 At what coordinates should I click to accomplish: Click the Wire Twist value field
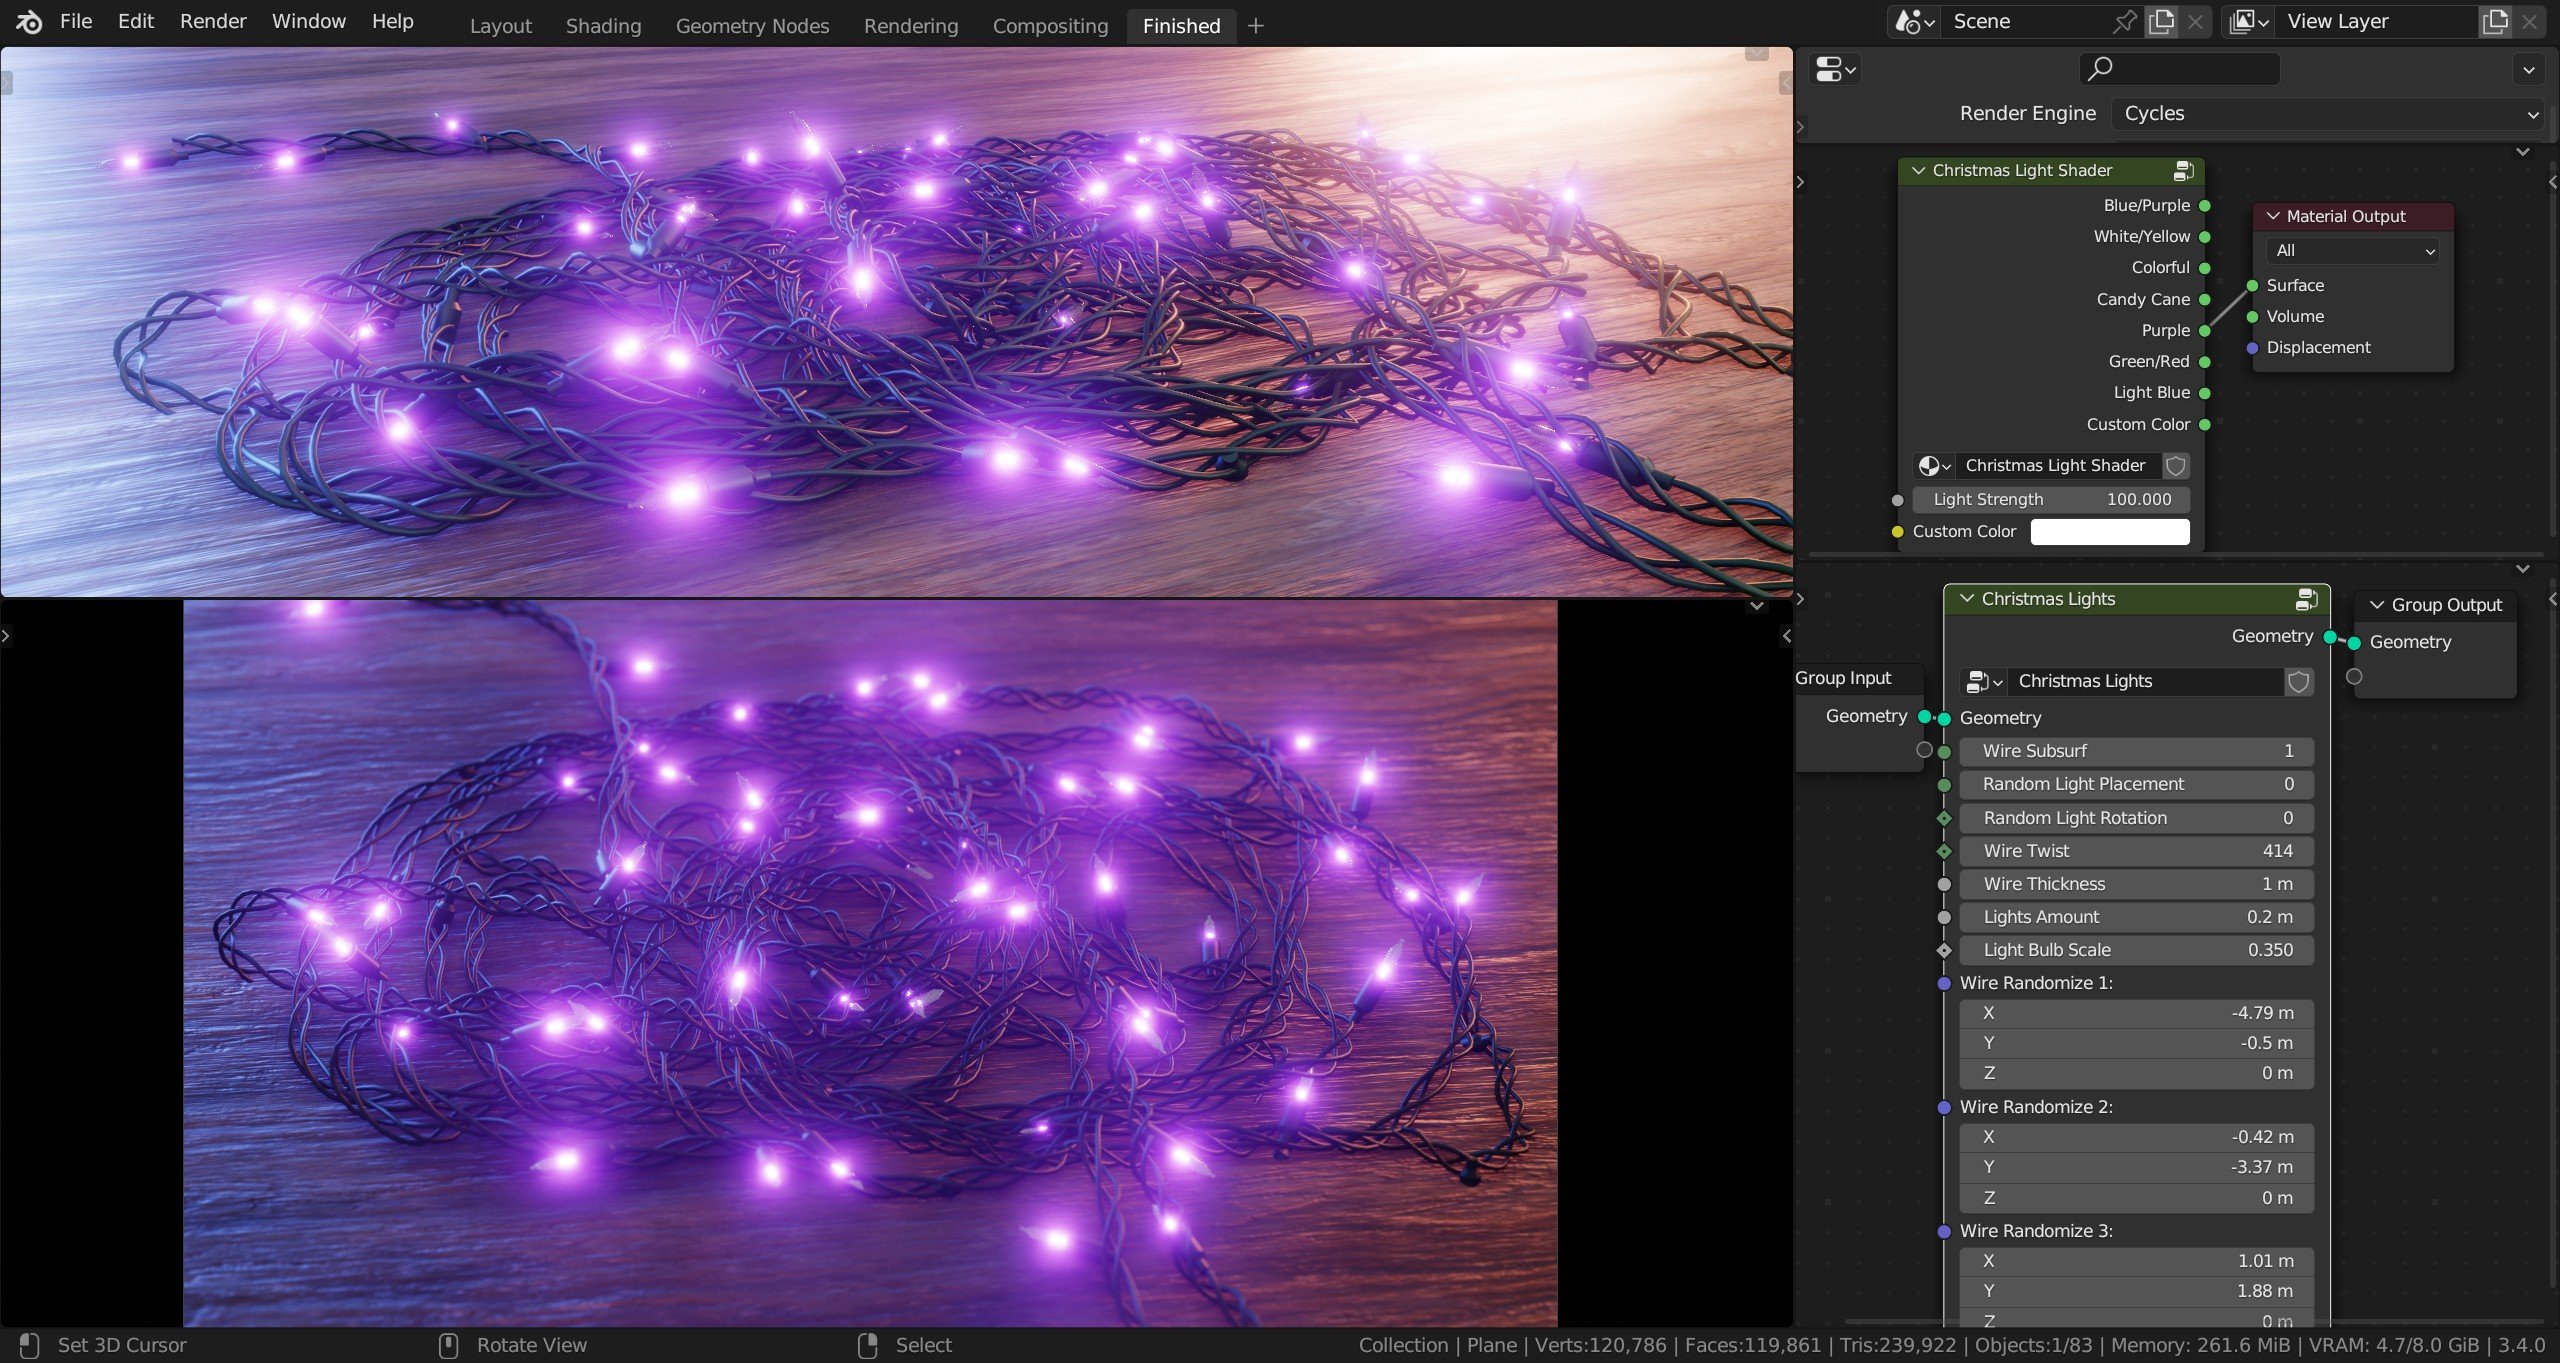[2135, 850]
